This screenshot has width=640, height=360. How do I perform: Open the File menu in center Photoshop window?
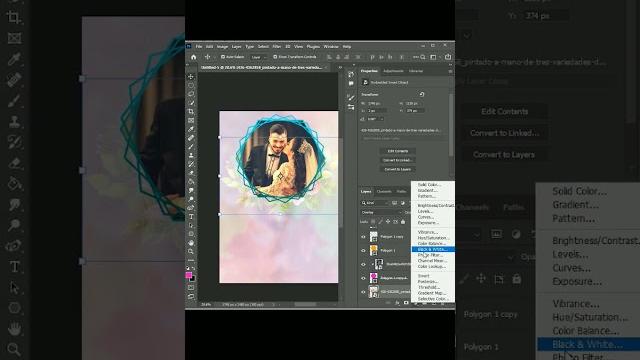point(199,47)
